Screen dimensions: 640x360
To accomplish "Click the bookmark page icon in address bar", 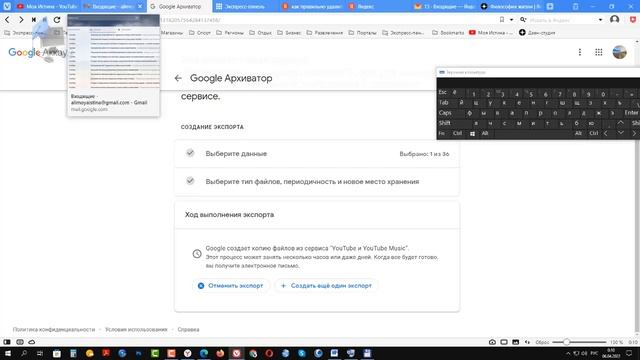I will pyautogui.click(x=502, y=20).
